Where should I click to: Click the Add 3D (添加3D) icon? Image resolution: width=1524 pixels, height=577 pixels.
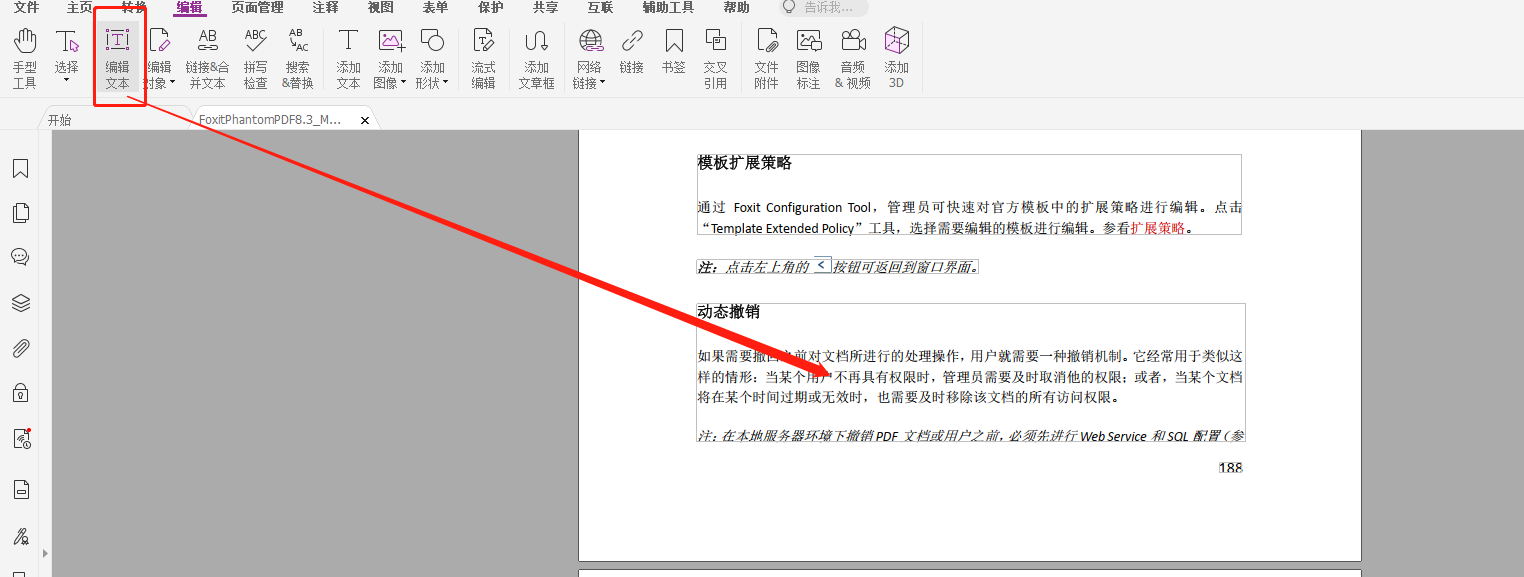[x=896, y=58]
